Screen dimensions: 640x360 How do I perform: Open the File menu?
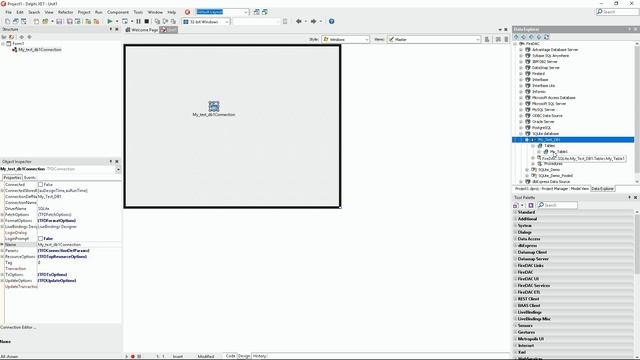9,12
